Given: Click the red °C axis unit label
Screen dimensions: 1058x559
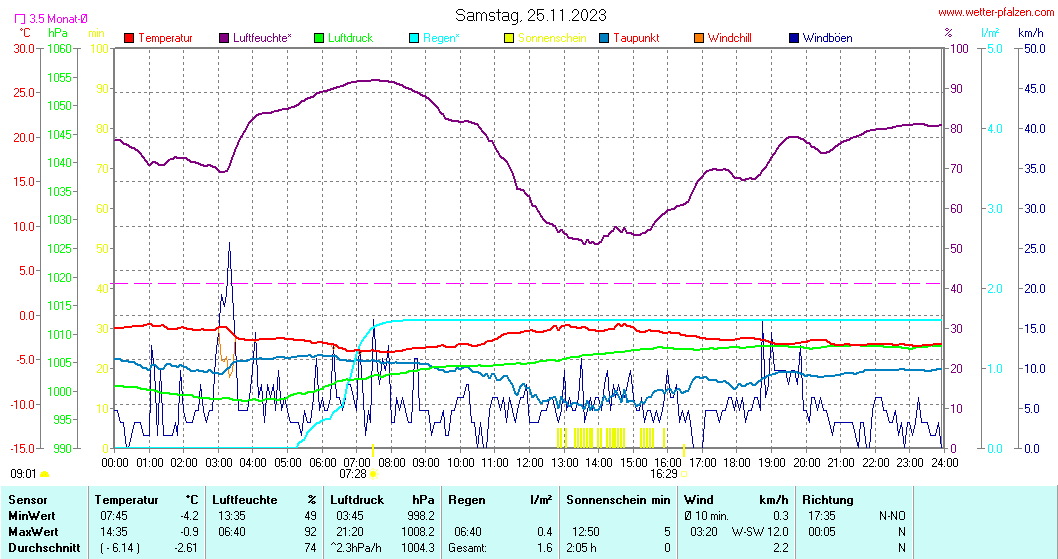Looking at the screenshot, I should 24,32.
